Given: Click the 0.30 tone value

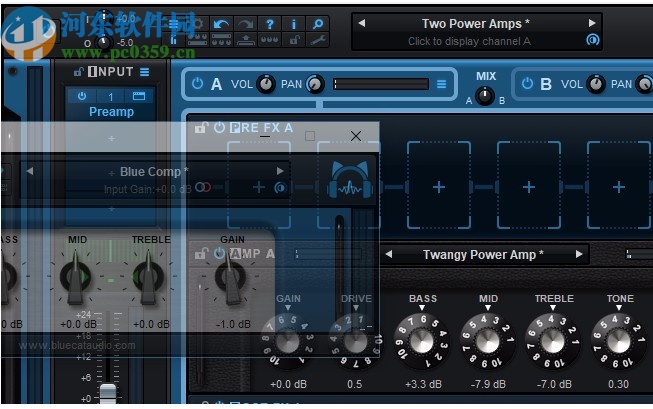Looking at the screenshot, I should (618, 384).
